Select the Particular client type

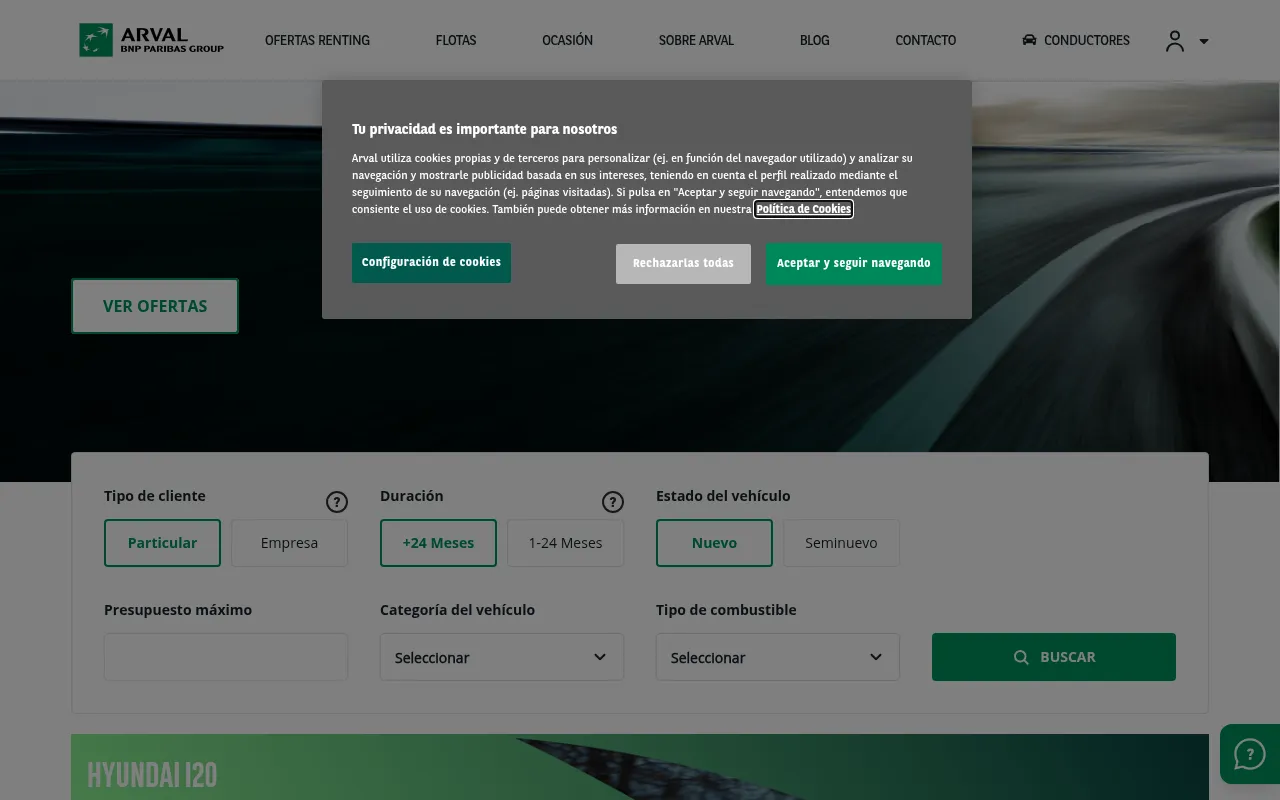[x=162, y=543]
